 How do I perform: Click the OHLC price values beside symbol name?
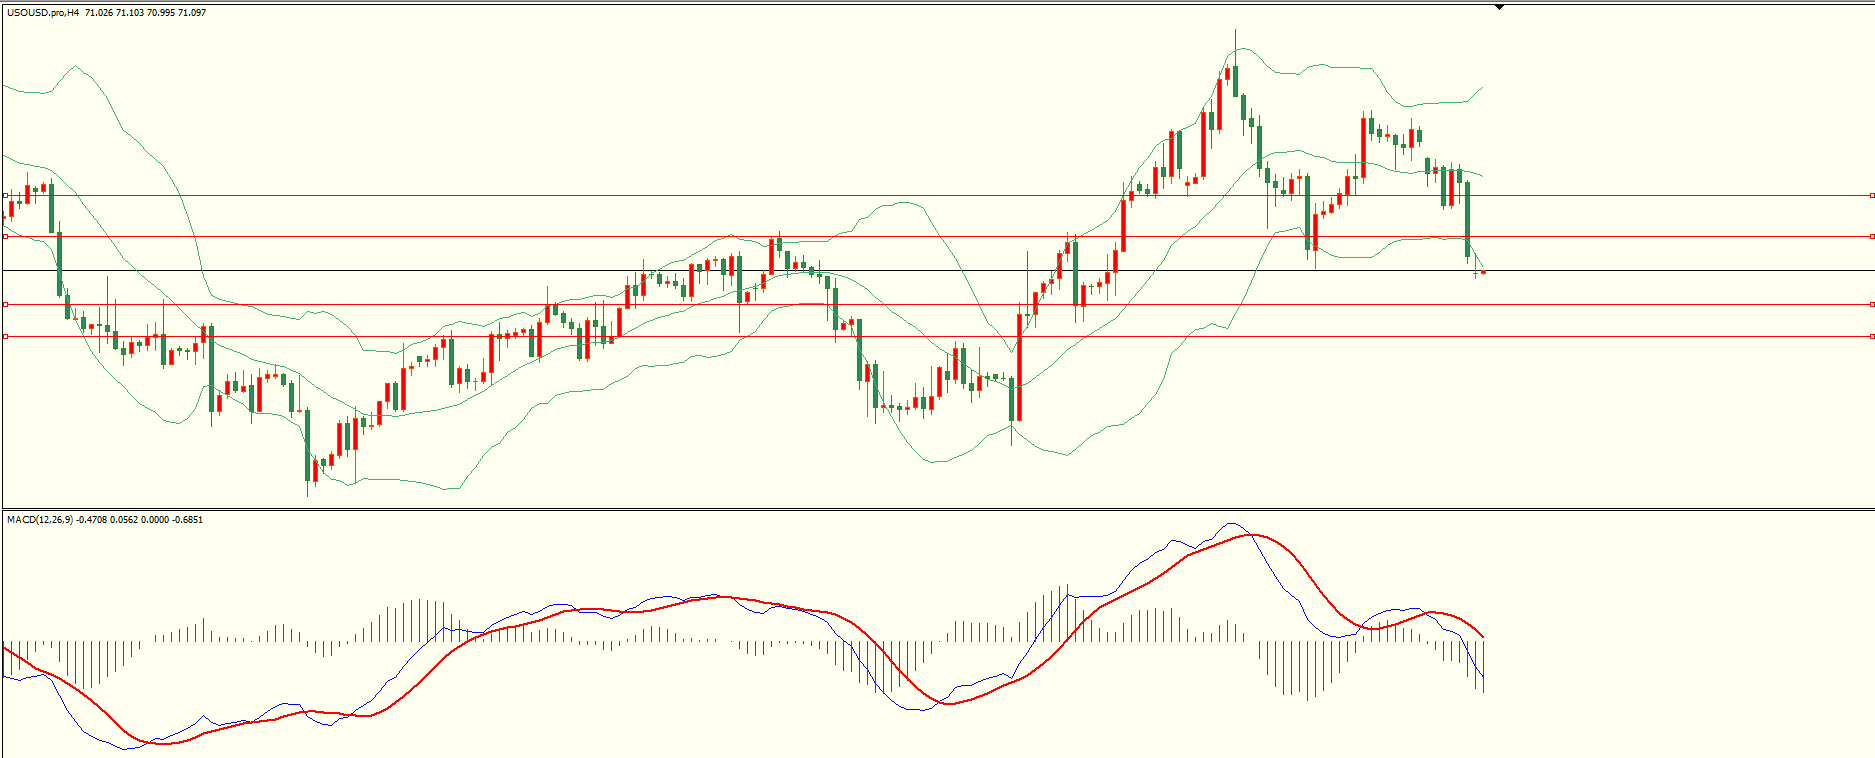coord(146,13)
